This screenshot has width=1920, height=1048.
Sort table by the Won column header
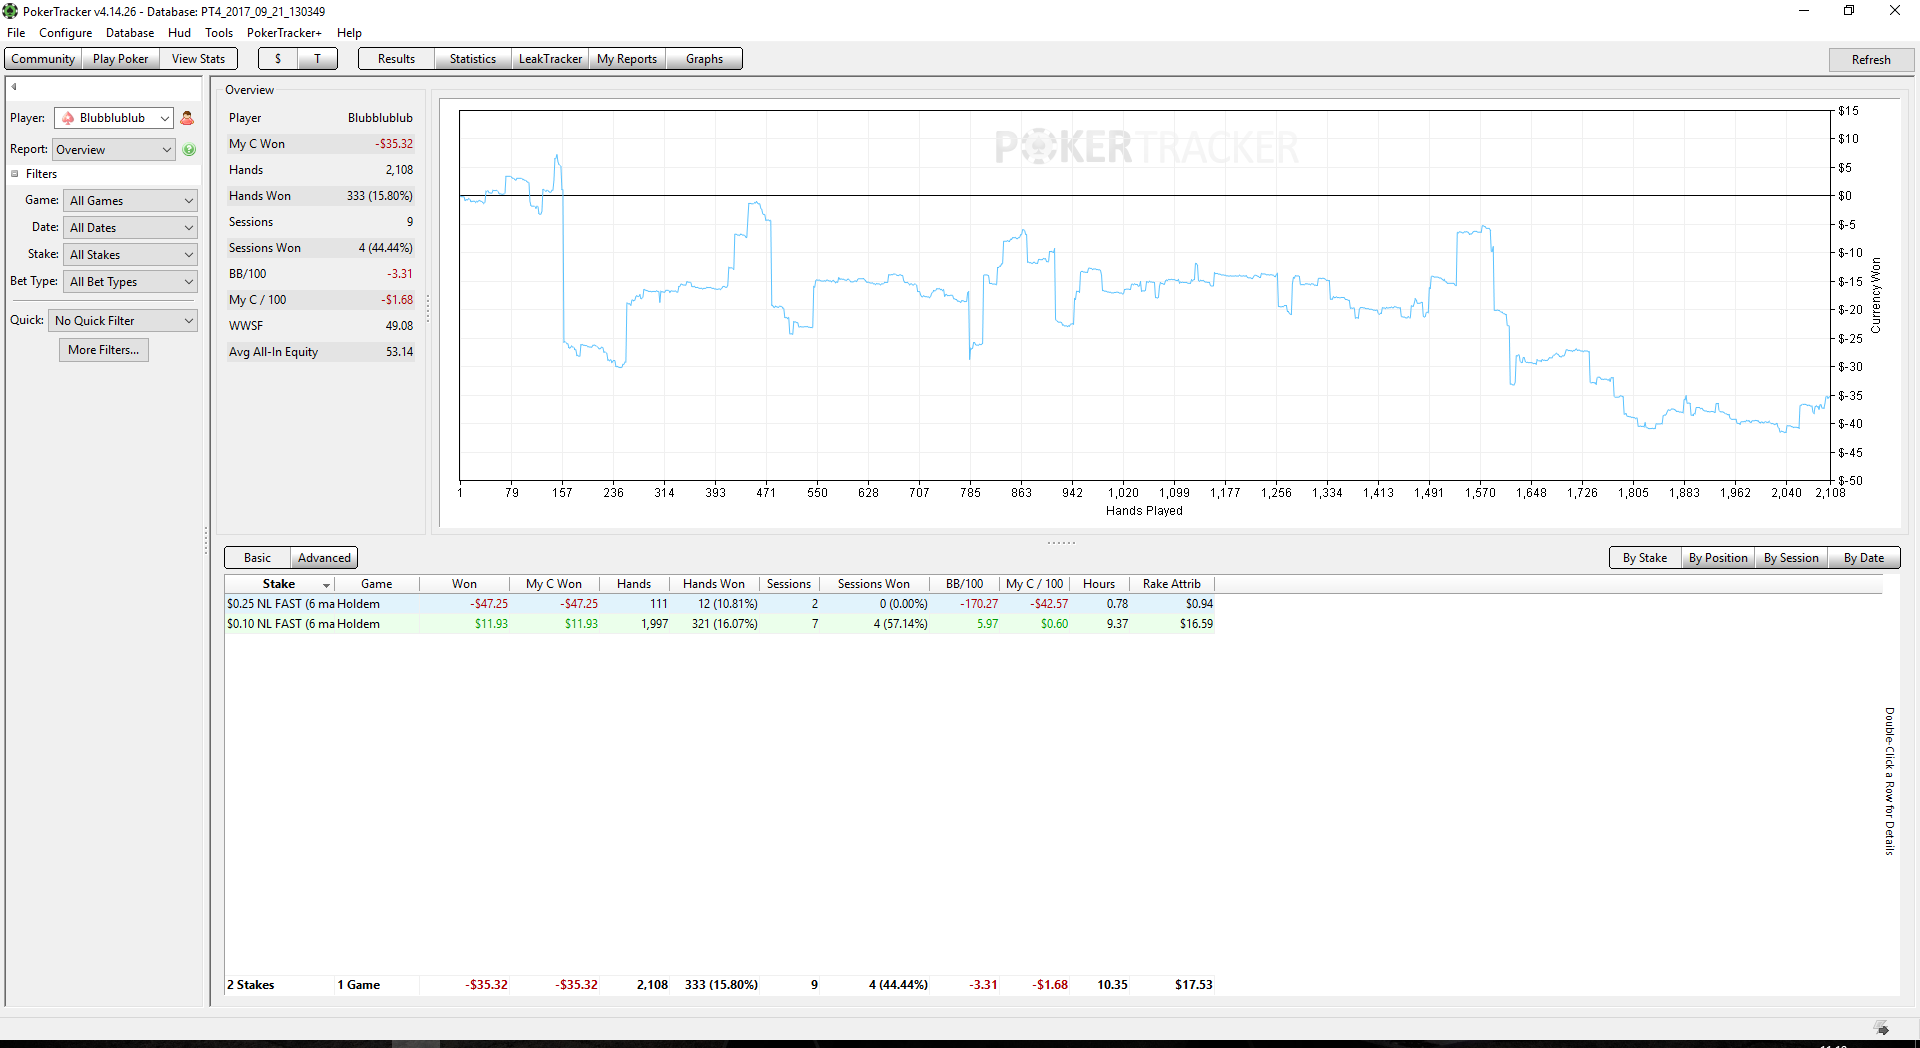(465, 584)
